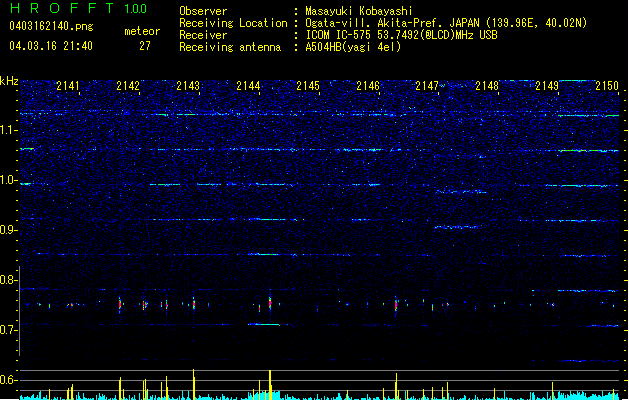The image size is (629, 400).
Task: Click the 2141 time marker
Action: click(x=68, y=86)
